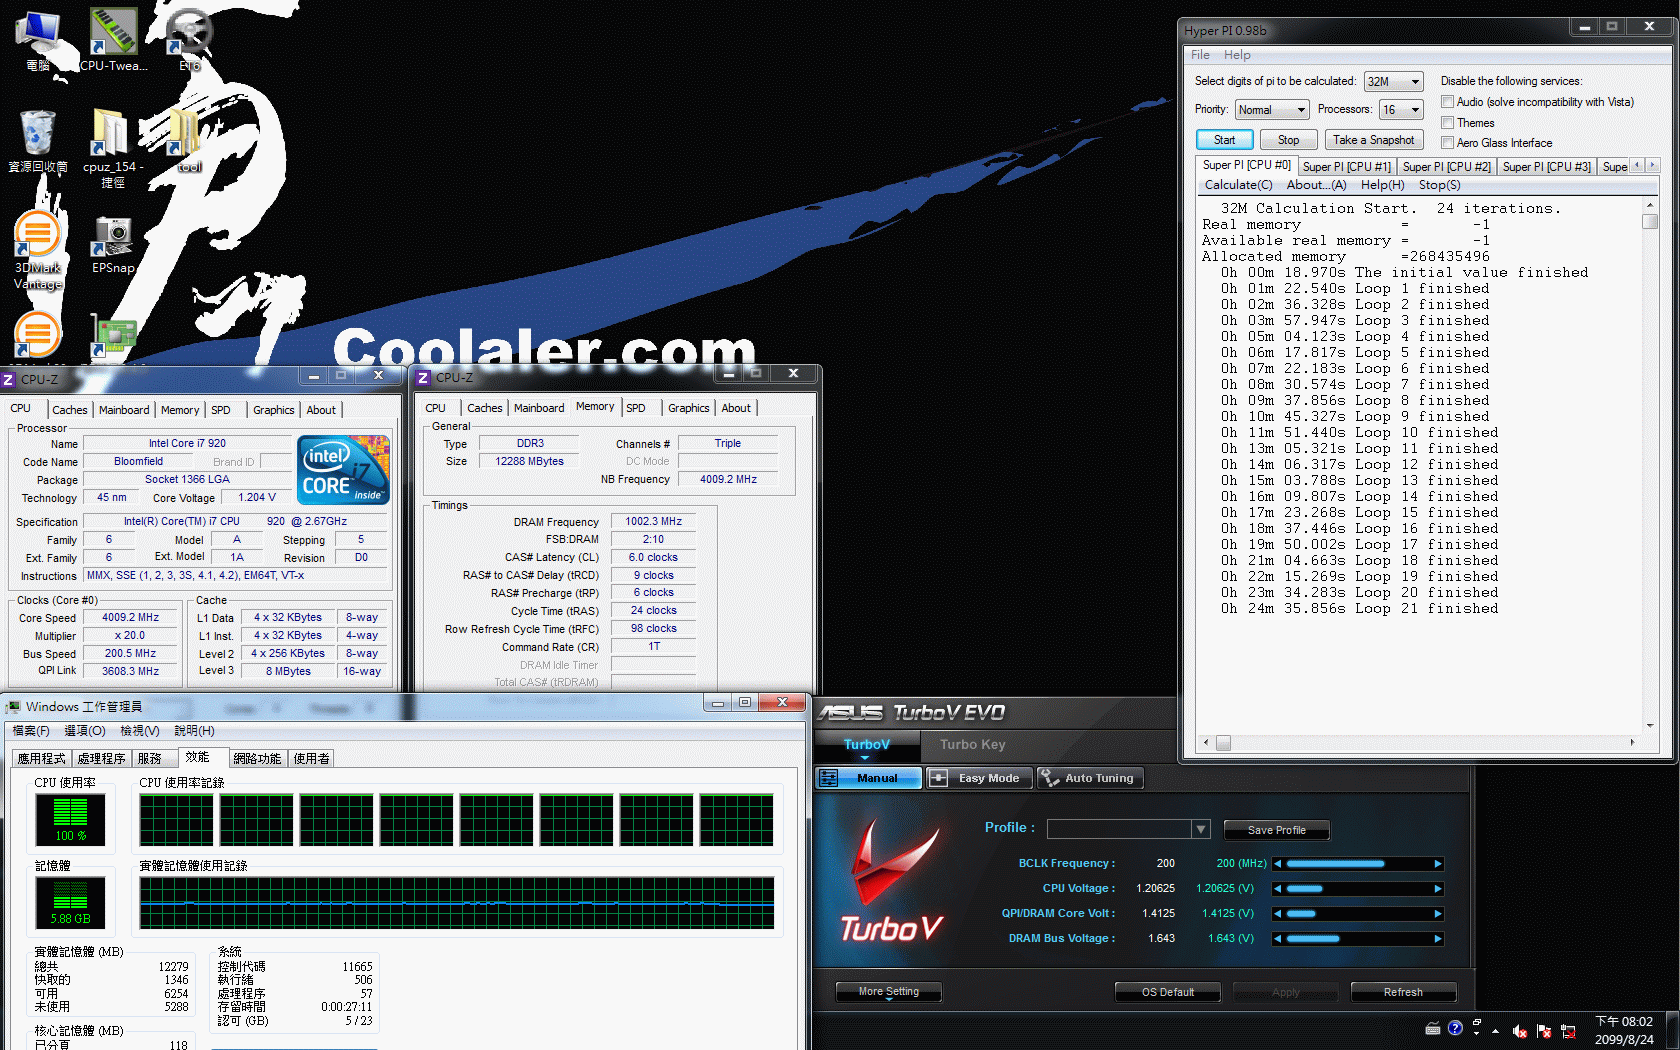Click the OS Default button in TurboV
The image size is (1680, 1050).
coord(1168,992)
